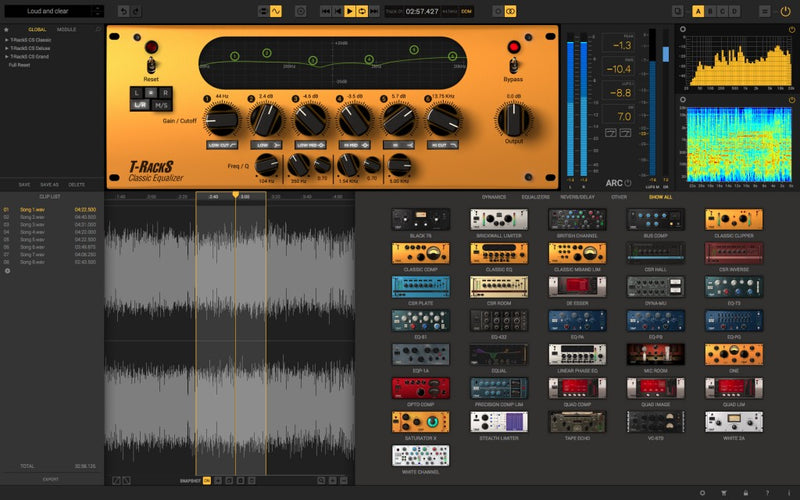The width and height of the screenshot is (800, 500).
Task: Open the 'Loud and clear' preset dropdown
Action: point(57,11)
